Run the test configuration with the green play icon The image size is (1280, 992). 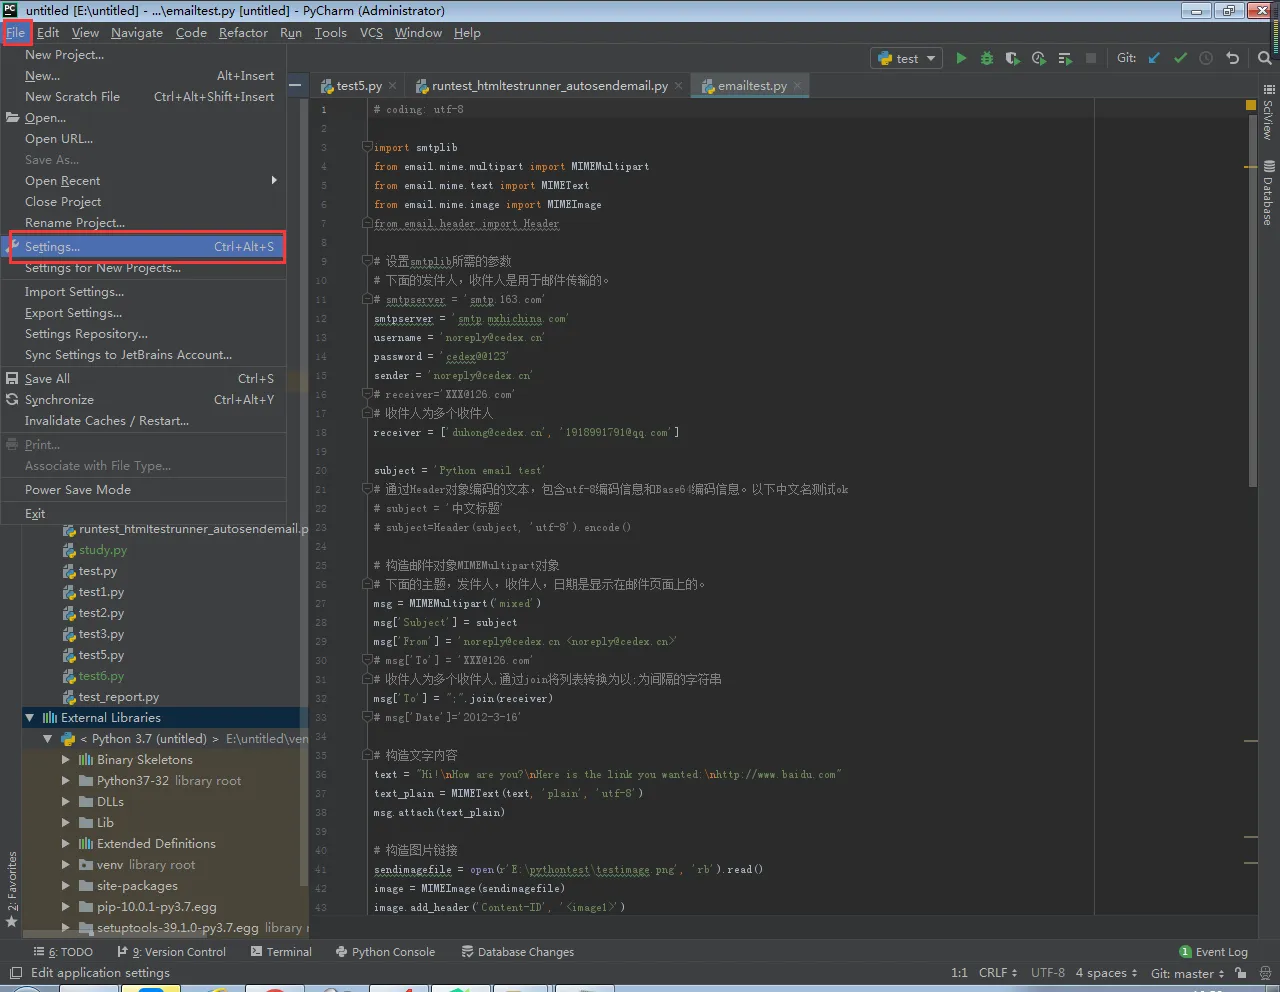961,58
